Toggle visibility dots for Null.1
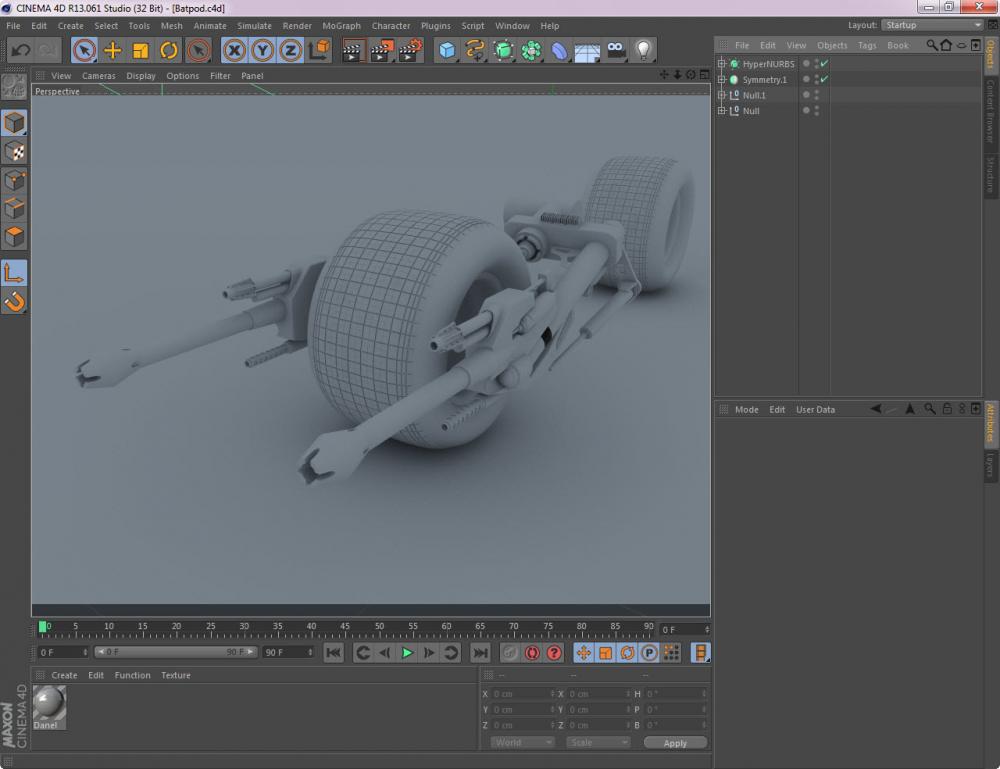Screen dimensions: 1000x769 [816, 95]
